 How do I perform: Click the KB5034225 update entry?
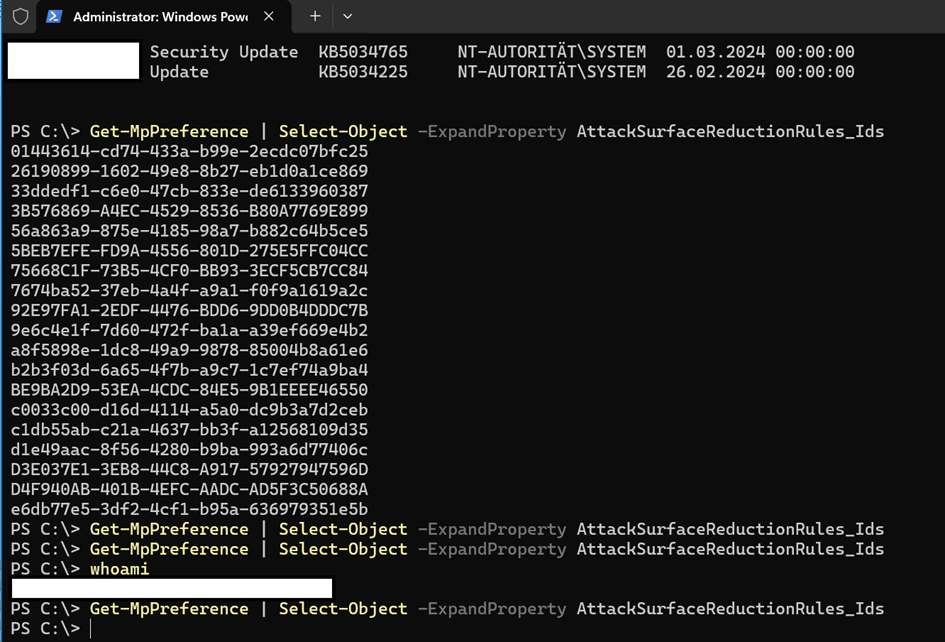363,72
